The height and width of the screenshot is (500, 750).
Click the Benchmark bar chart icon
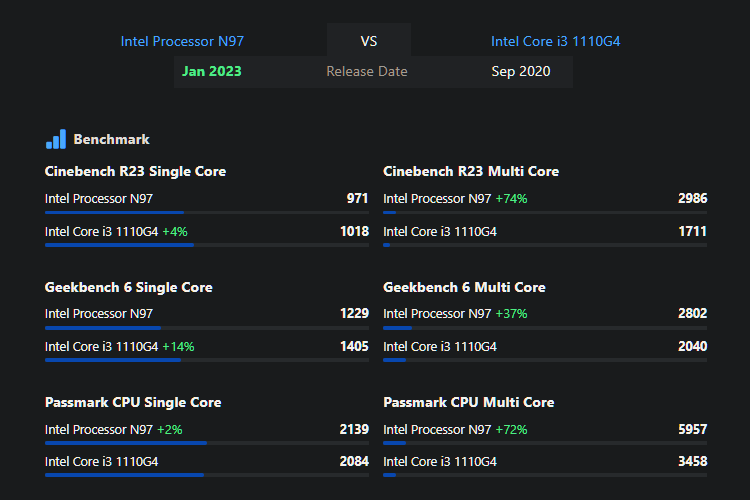(x=56, y=139)
